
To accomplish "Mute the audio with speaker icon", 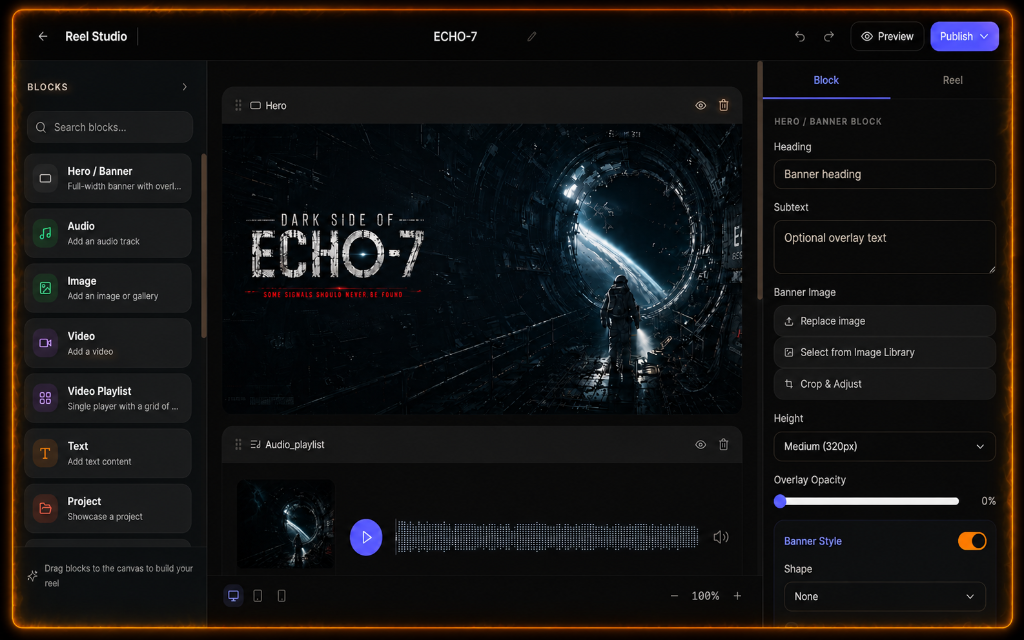I will (721, 537).
